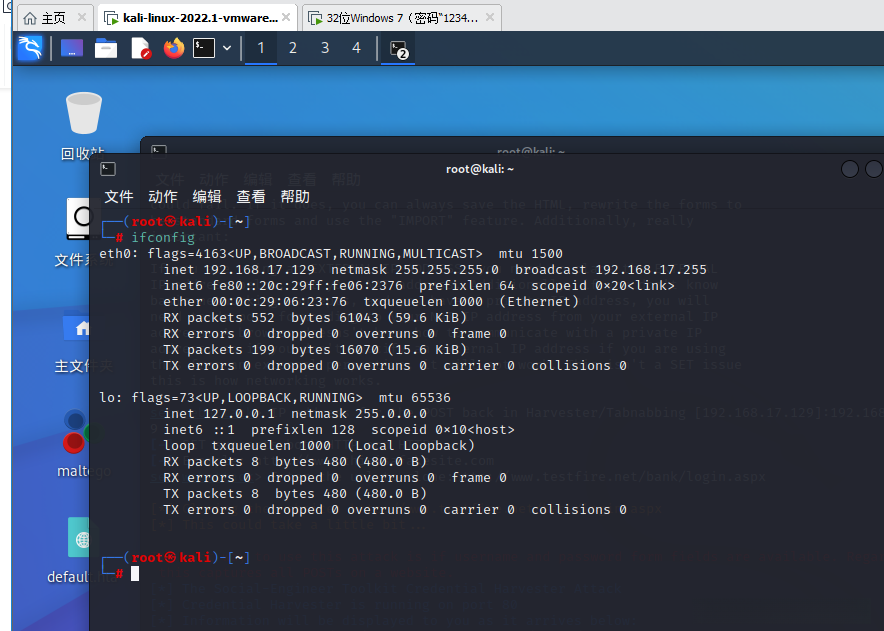The height and width of the screenshot is (631, 884).
Task: Close the 32位Windows 7 tab
Action: (490, 17)
